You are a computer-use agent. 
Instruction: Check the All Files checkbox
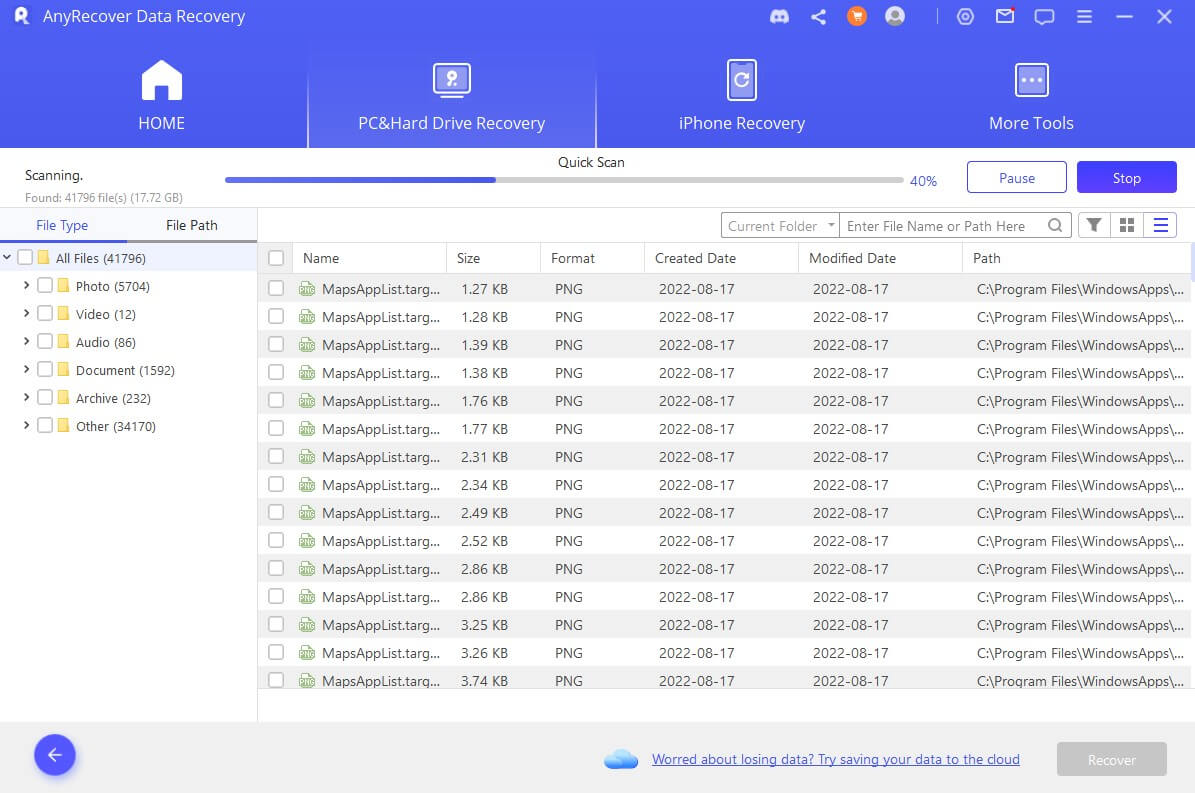(x=27, y=257)
